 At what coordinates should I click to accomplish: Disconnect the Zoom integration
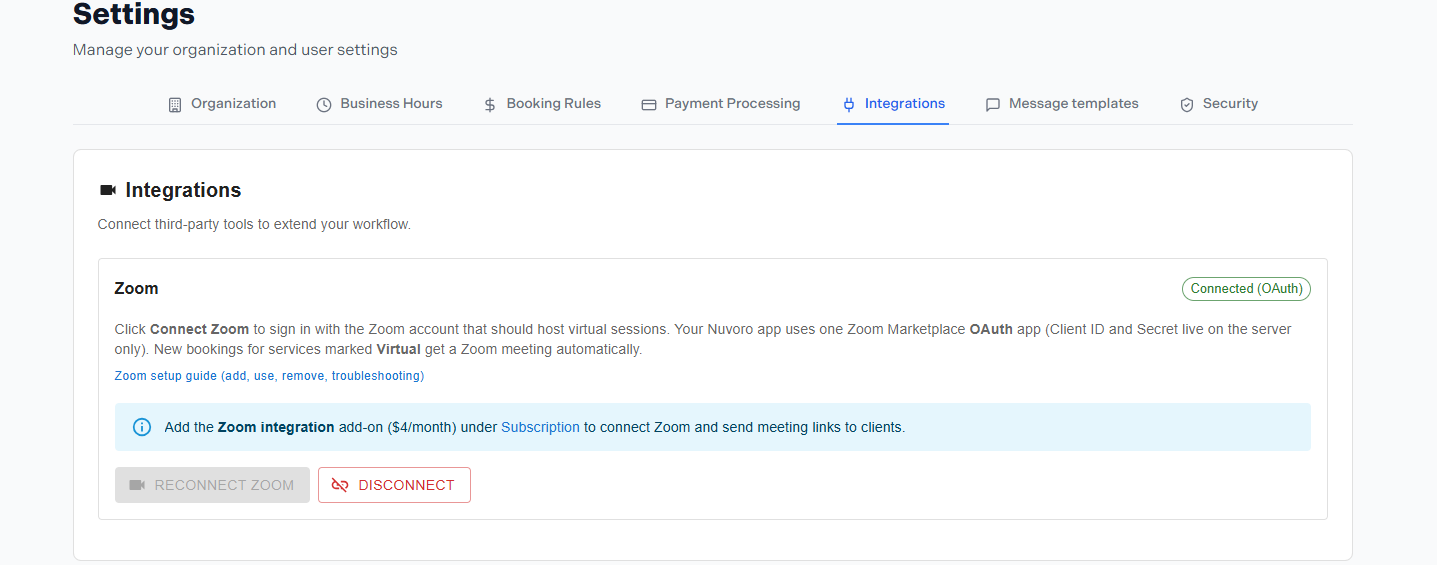click(x=394, y=485)
